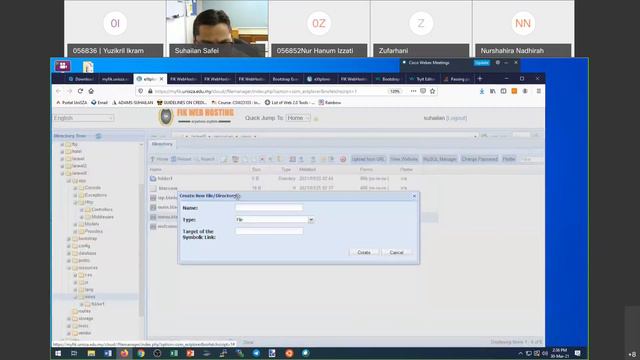This screenshot has height=360, width=640.
Task: Select the Providers folder in tree
Action: (x=94, y=231)
